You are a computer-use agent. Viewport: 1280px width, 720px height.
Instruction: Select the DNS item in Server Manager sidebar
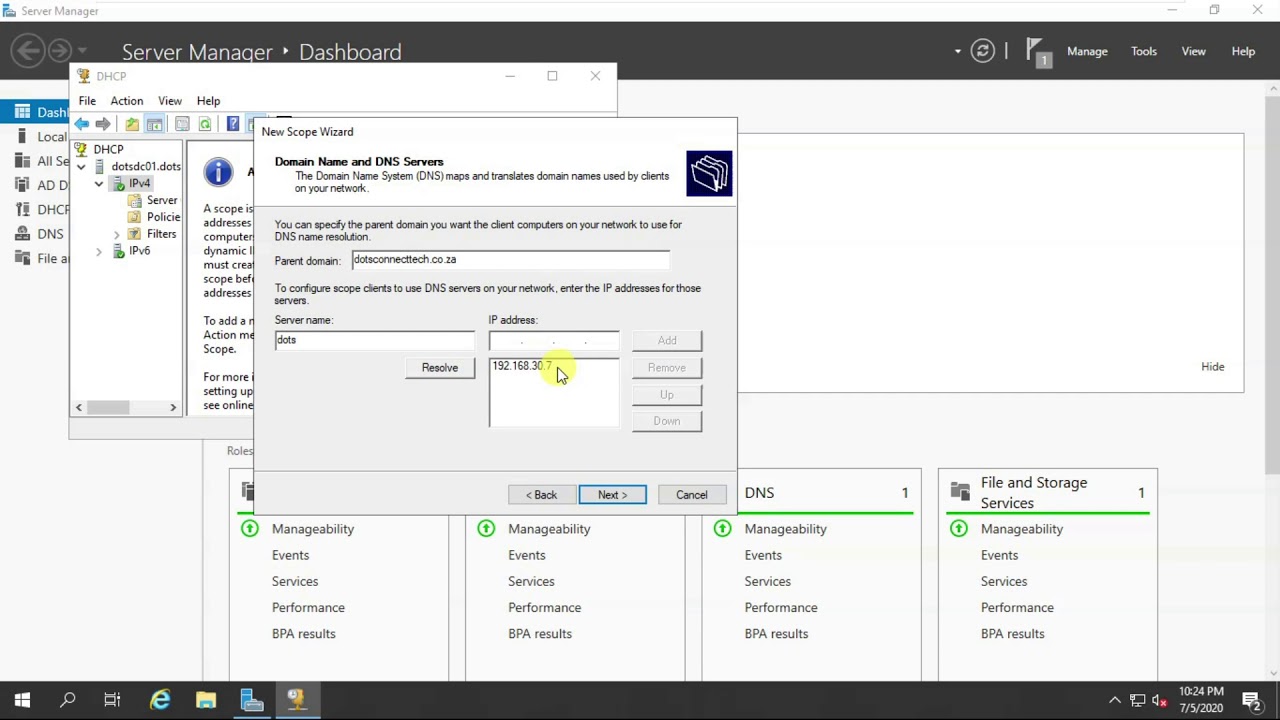(50, 234)
